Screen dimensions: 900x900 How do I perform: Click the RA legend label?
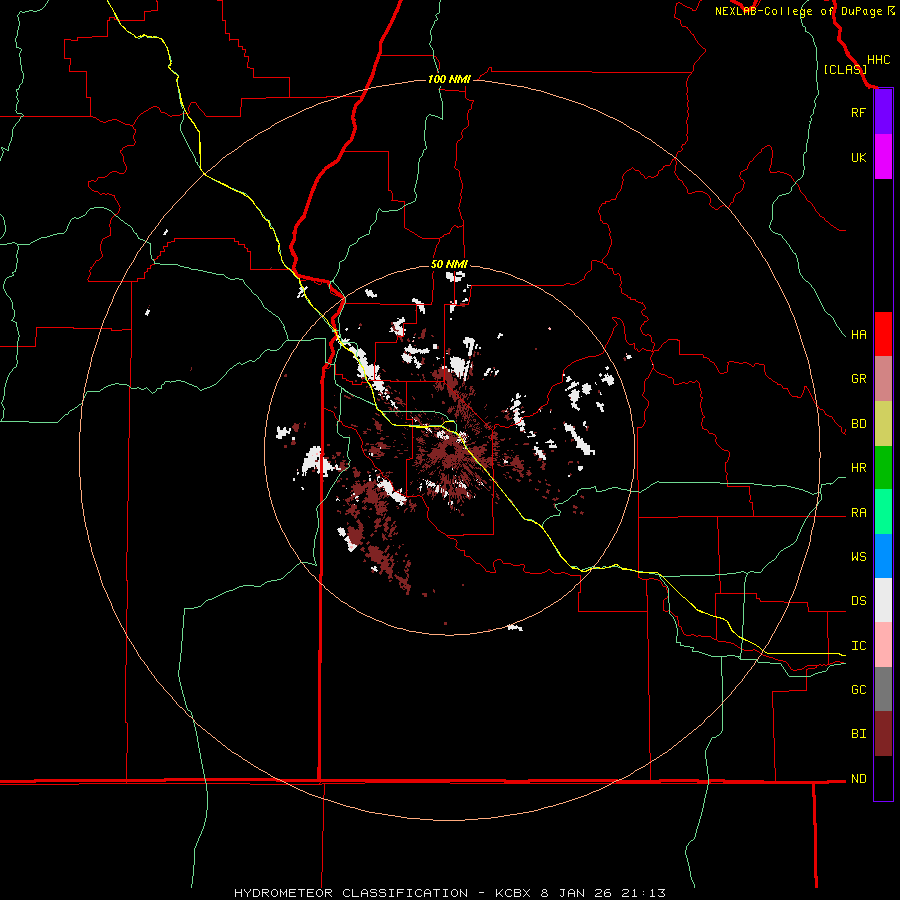[858, 513]
